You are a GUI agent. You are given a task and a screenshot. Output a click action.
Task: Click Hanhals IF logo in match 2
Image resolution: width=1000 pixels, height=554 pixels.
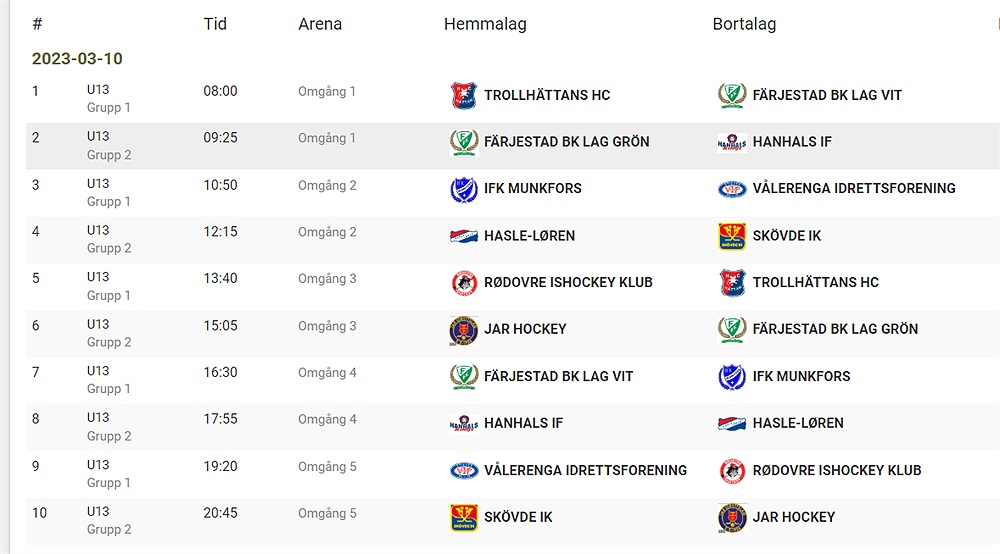(x=732, y=142)
